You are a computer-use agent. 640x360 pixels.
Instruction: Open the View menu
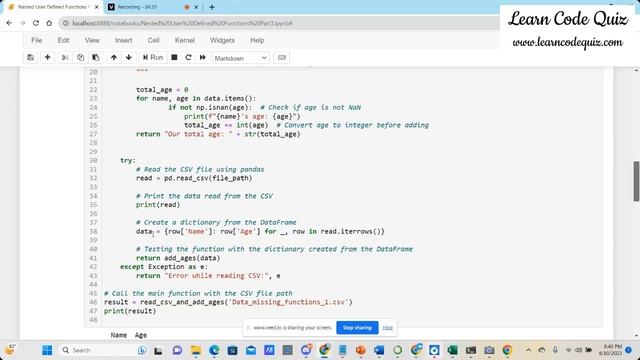(x=92, y=40)
